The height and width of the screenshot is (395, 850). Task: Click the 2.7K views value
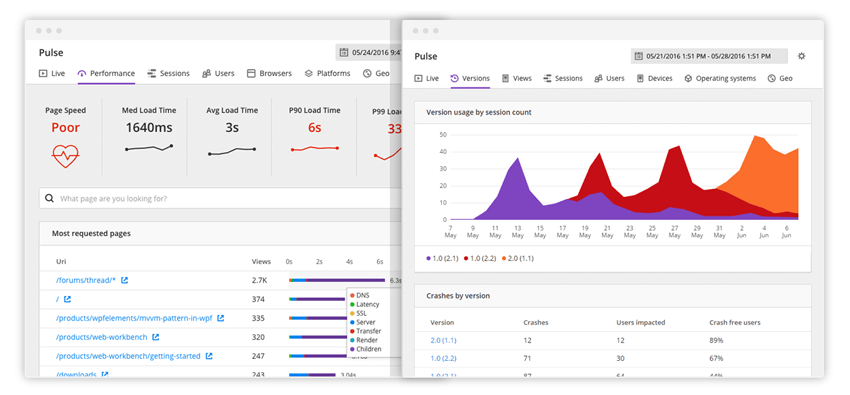click(259, 280)
